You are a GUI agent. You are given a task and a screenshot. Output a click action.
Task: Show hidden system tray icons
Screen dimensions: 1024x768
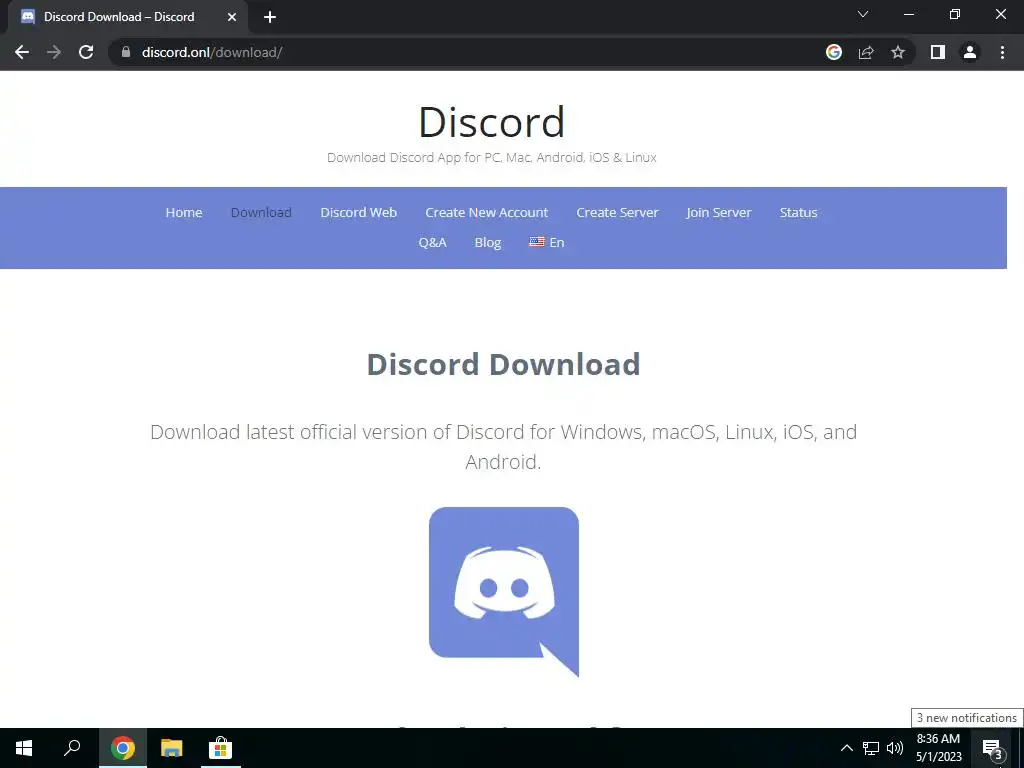pos(846,748)
